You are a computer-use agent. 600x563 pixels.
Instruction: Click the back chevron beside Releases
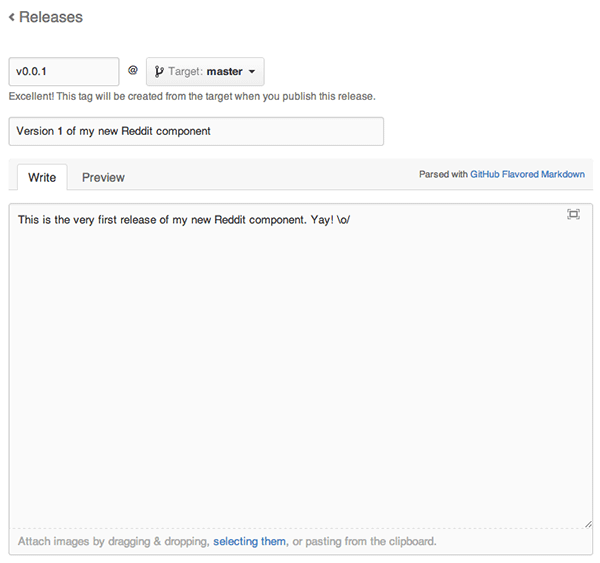click(12, 17)
